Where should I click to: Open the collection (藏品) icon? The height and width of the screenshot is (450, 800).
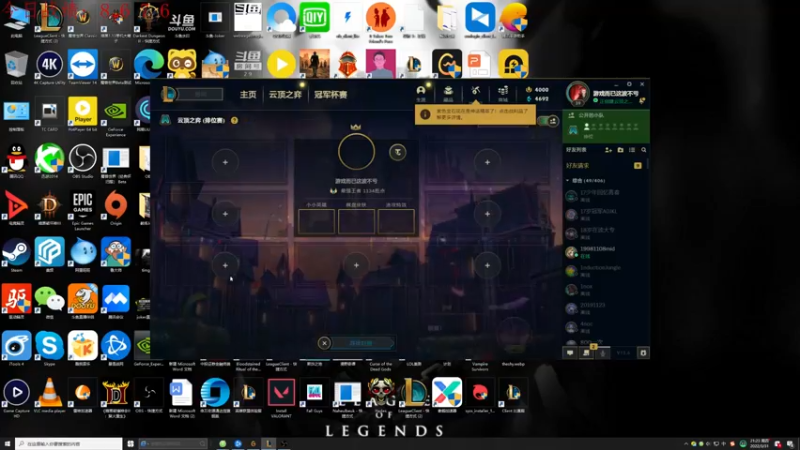(448, 93)
